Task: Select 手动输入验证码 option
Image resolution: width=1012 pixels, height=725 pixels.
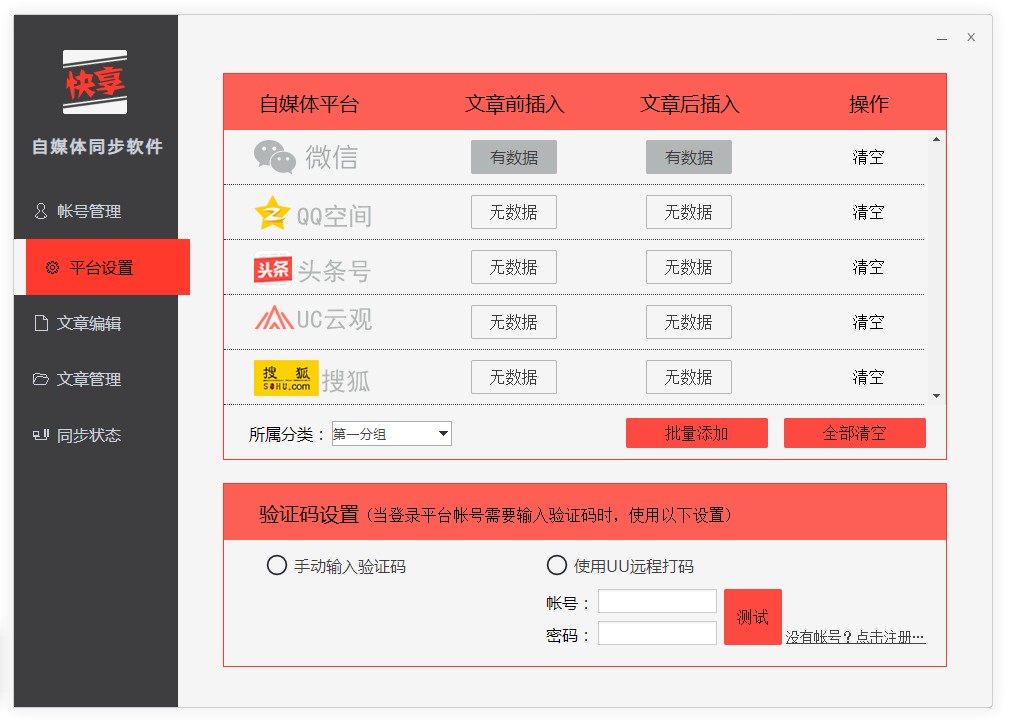Action: click(276, 565)
